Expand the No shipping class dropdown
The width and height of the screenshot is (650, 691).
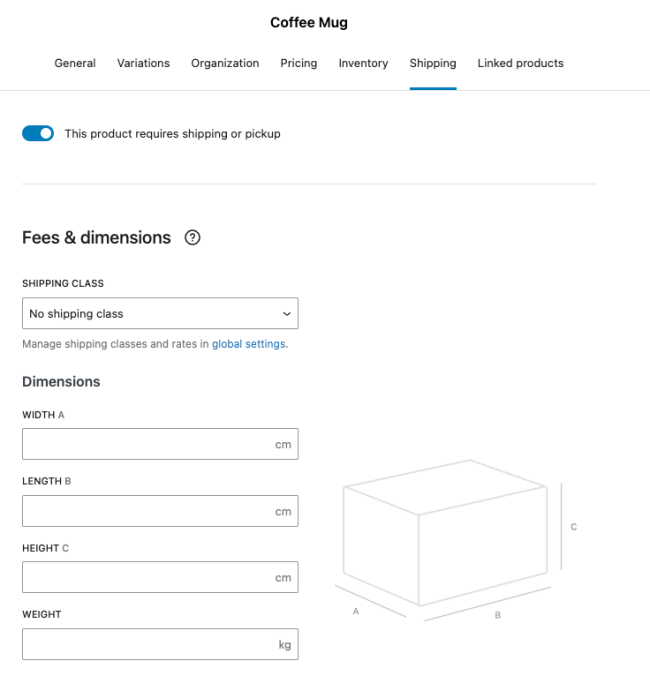[x=160, y=314]
